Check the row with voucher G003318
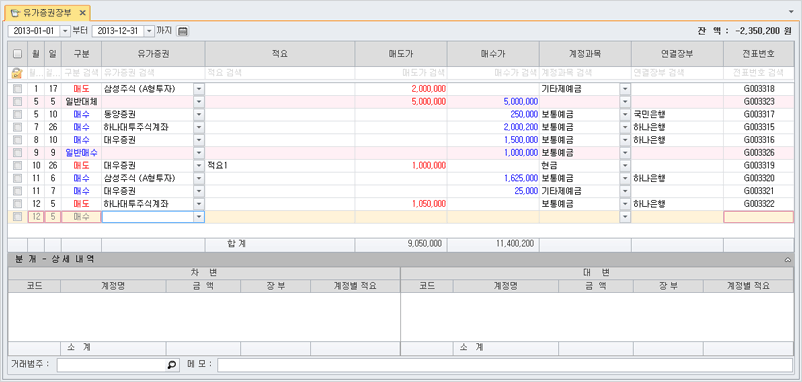The image size is (802, 382). tap(17, 89)
